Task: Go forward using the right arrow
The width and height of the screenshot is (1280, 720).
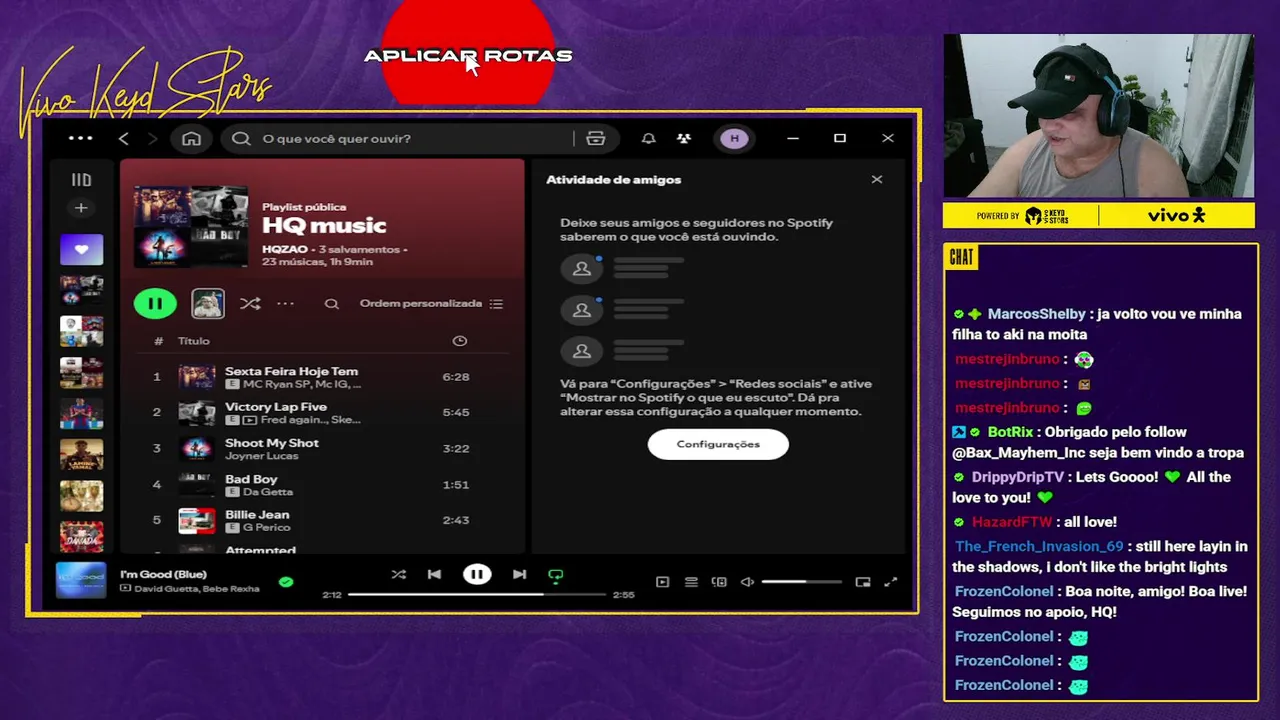Action: click(x=152, y=138)
